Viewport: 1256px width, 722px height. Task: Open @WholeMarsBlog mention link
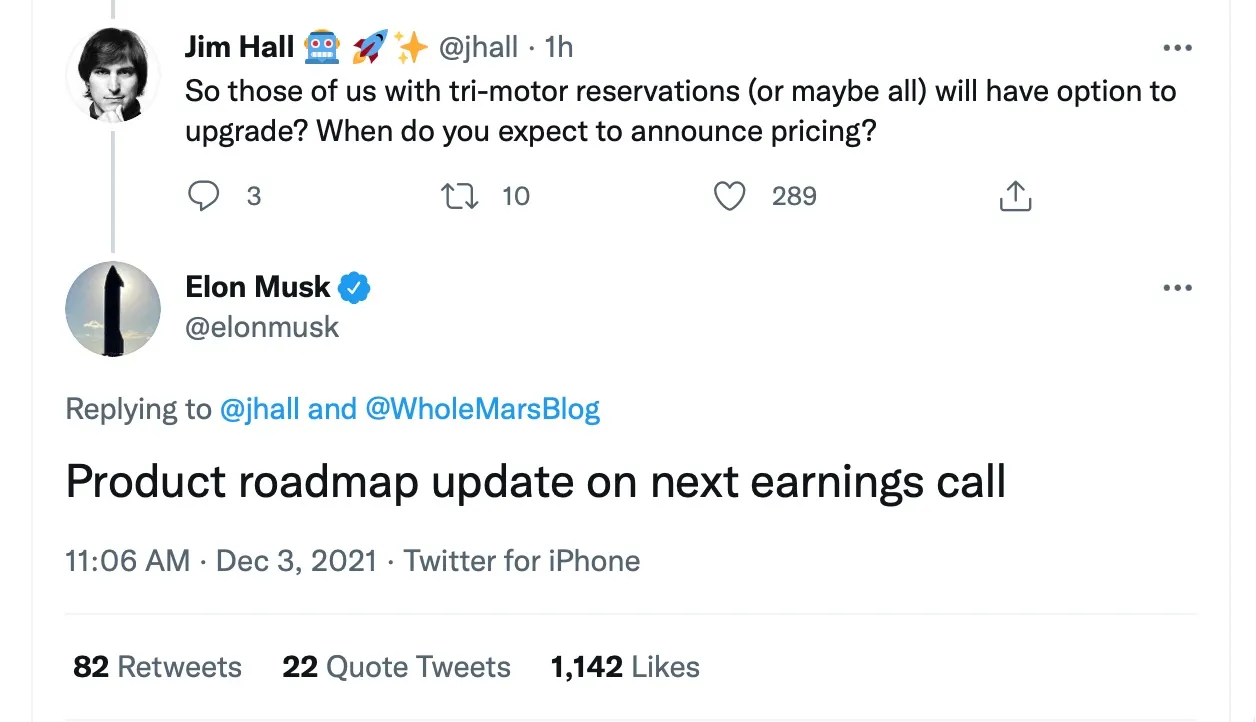click(x=483, y=409)
